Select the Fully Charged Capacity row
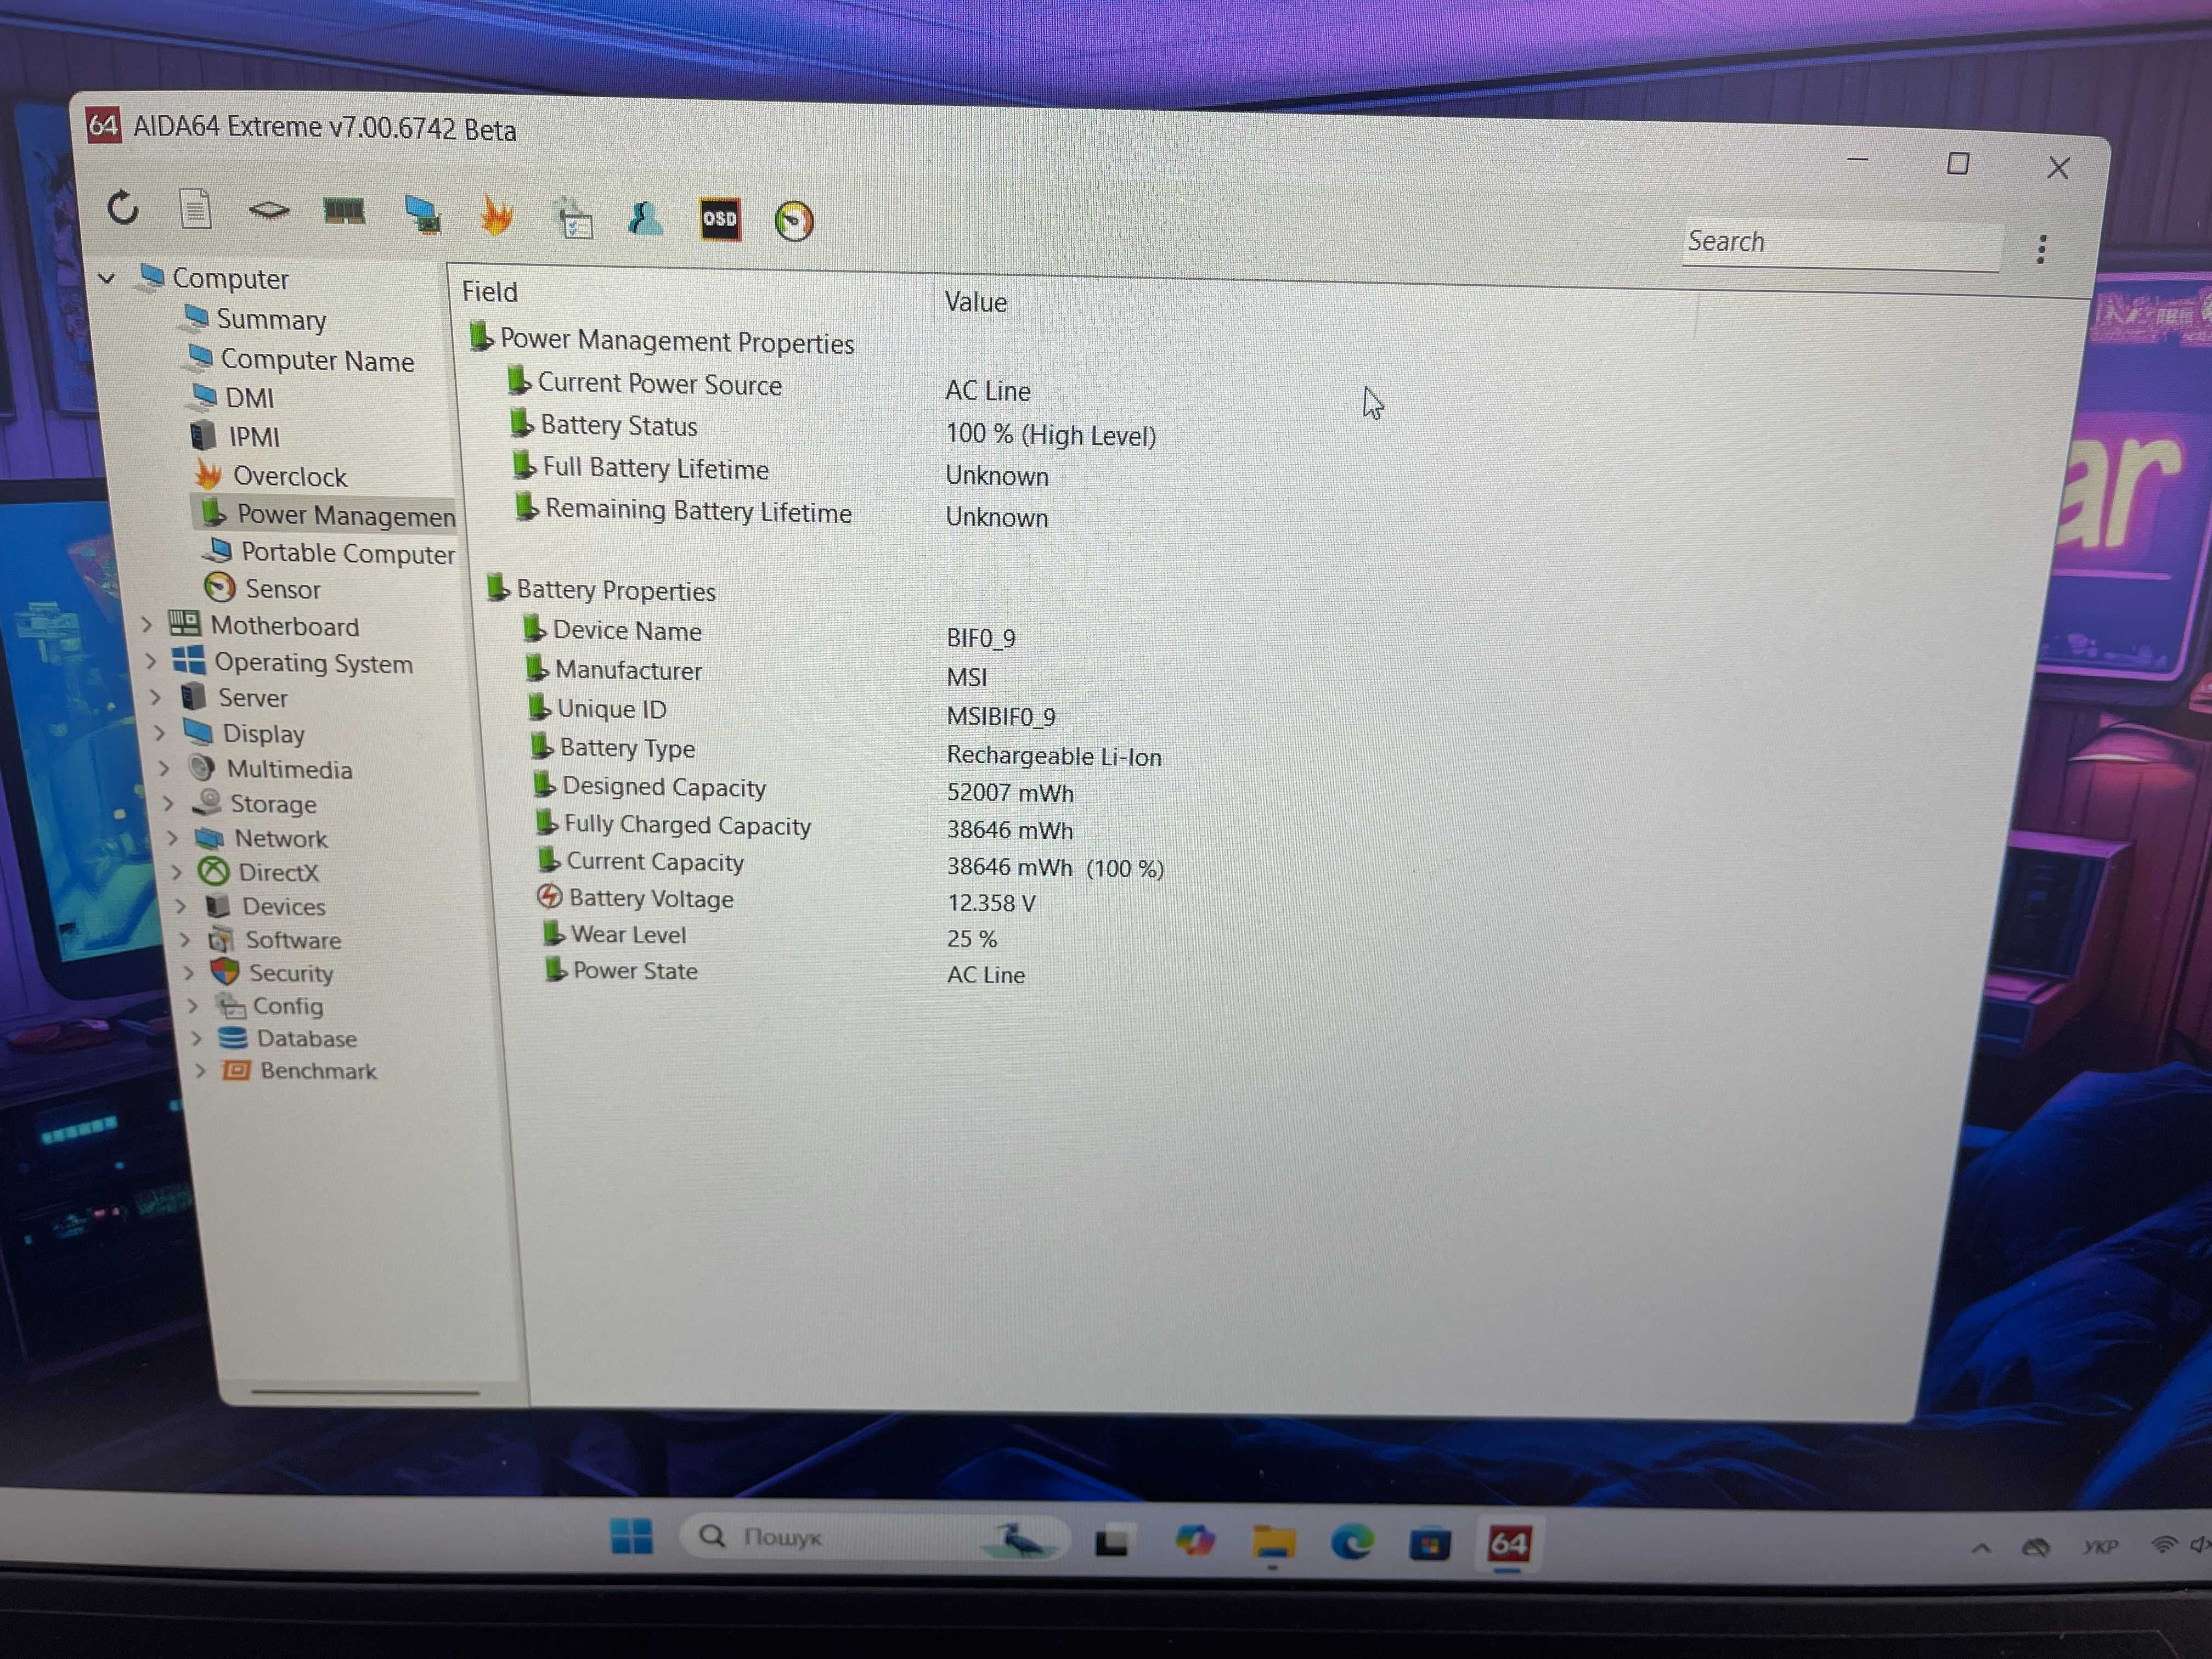Screen dimensions: 2212x1659 pos(804,827)
